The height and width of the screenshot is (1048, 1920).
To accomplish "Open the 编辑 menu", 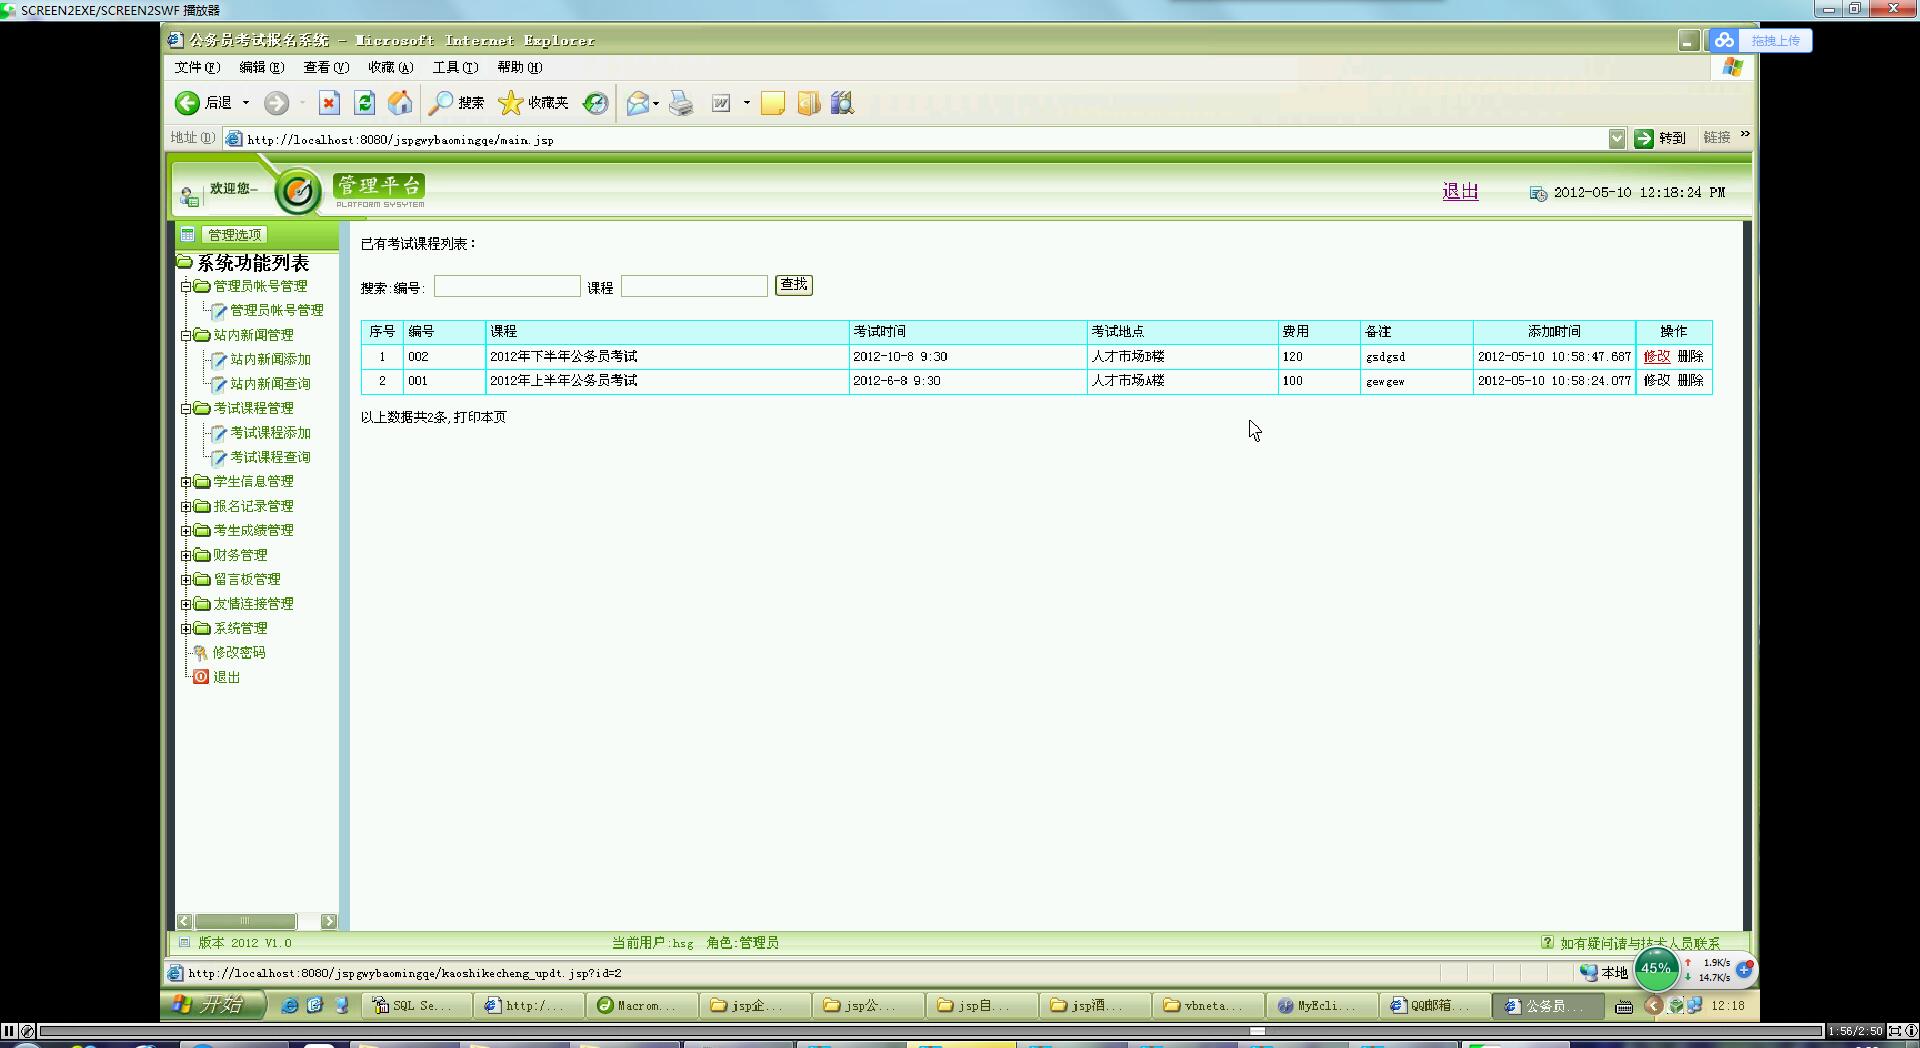I will tap(262, 67).
